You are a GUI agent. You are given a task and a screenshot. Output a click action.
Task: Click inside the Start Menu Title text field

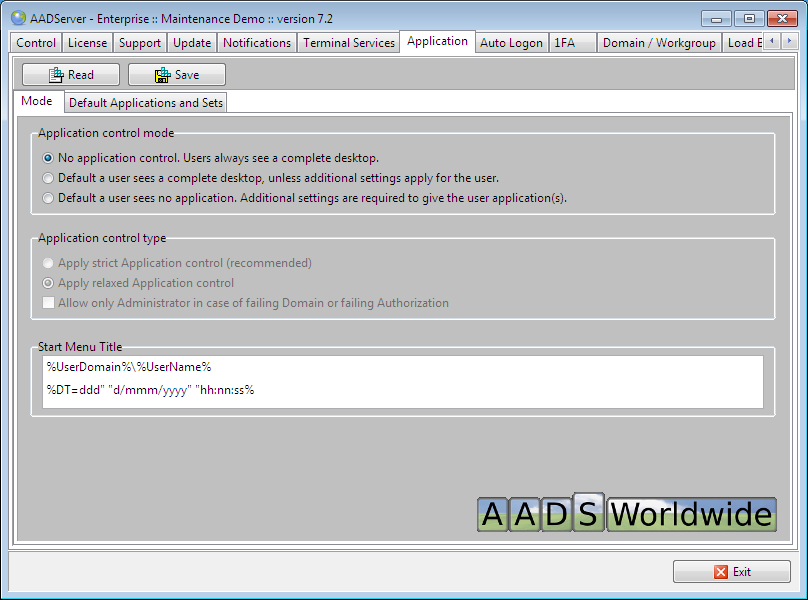(x=400, y=380)
